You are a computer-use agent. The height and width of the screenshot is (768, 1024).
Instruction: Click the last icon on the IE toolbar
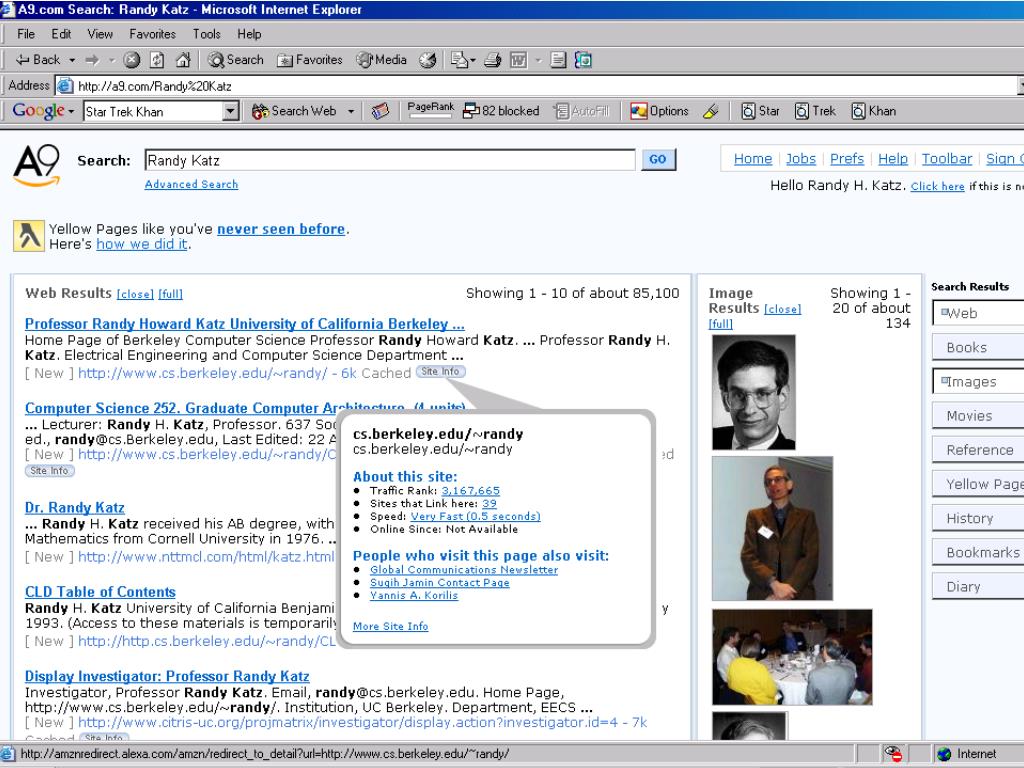pyautogui.click(x=583, y=60)
